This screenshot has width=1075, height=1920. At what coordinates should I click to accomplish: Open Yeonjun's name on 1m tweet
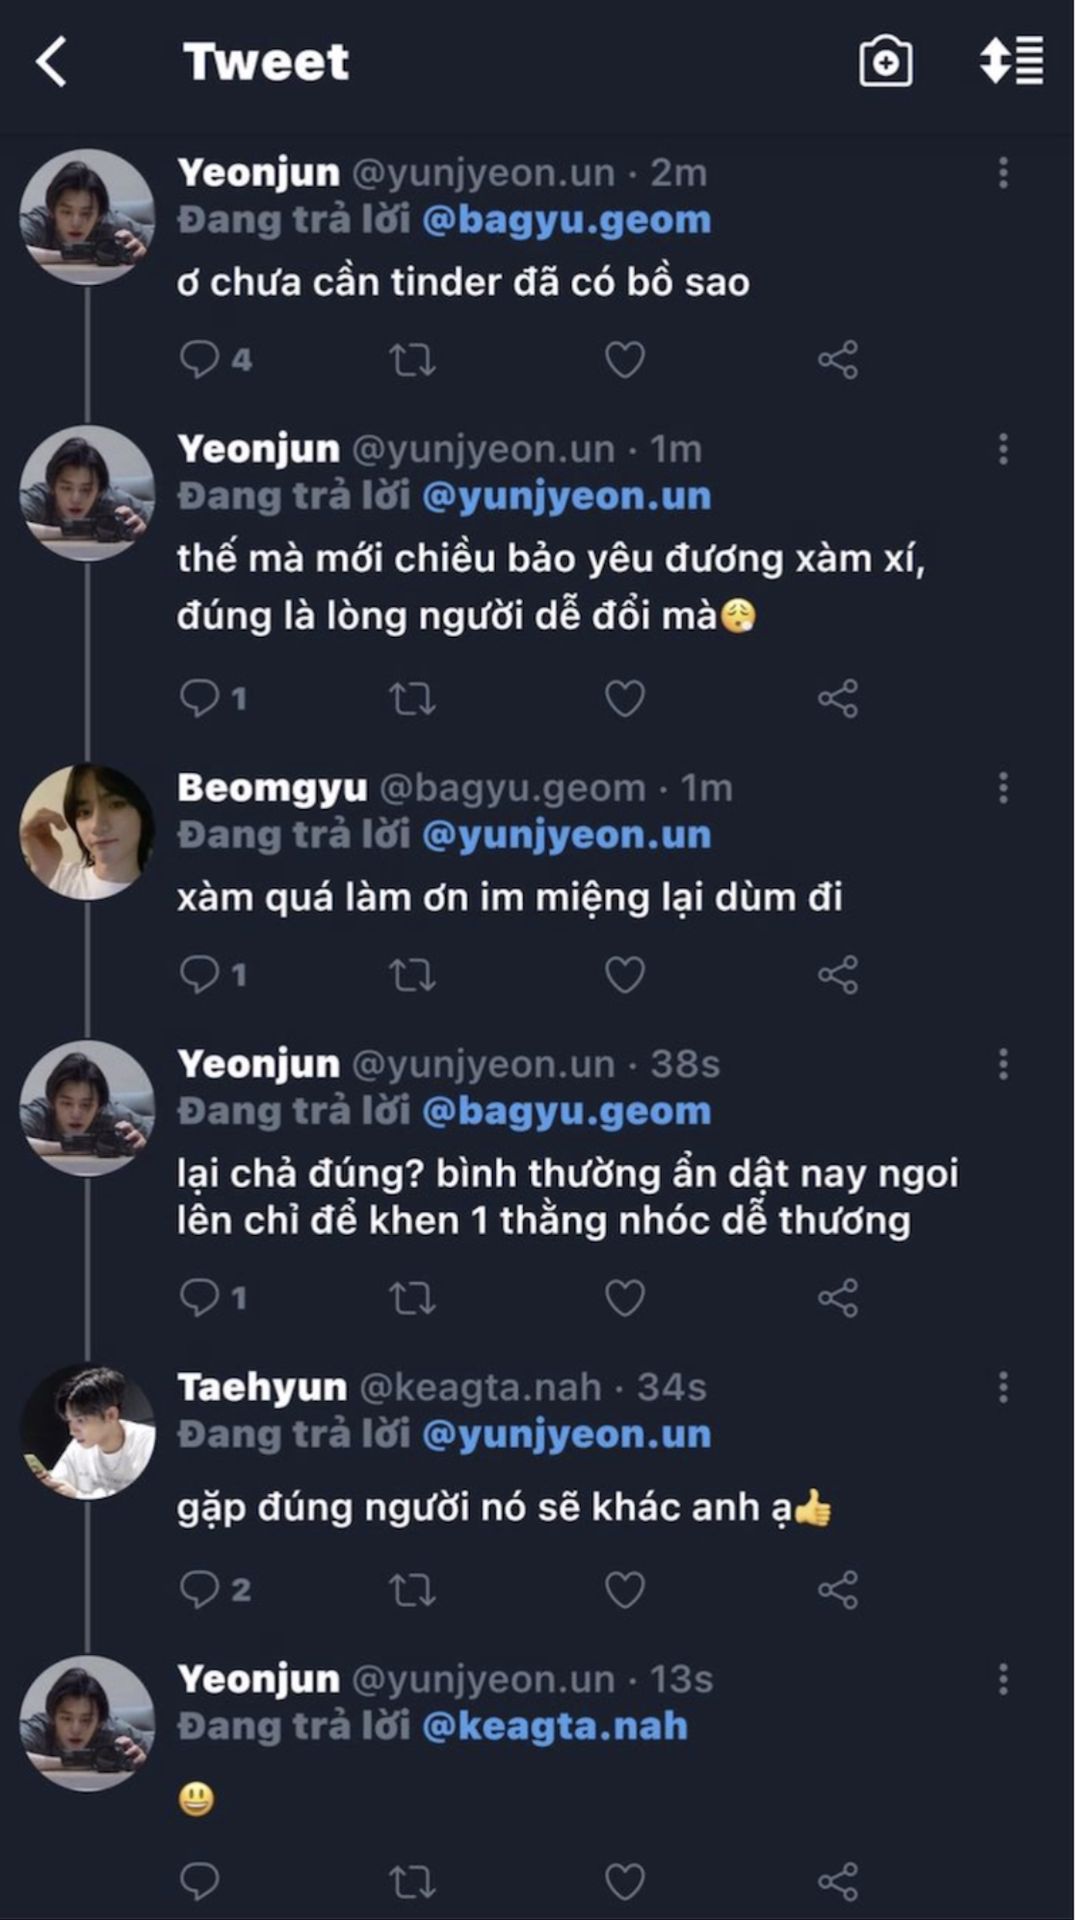[x=259, y=449]
